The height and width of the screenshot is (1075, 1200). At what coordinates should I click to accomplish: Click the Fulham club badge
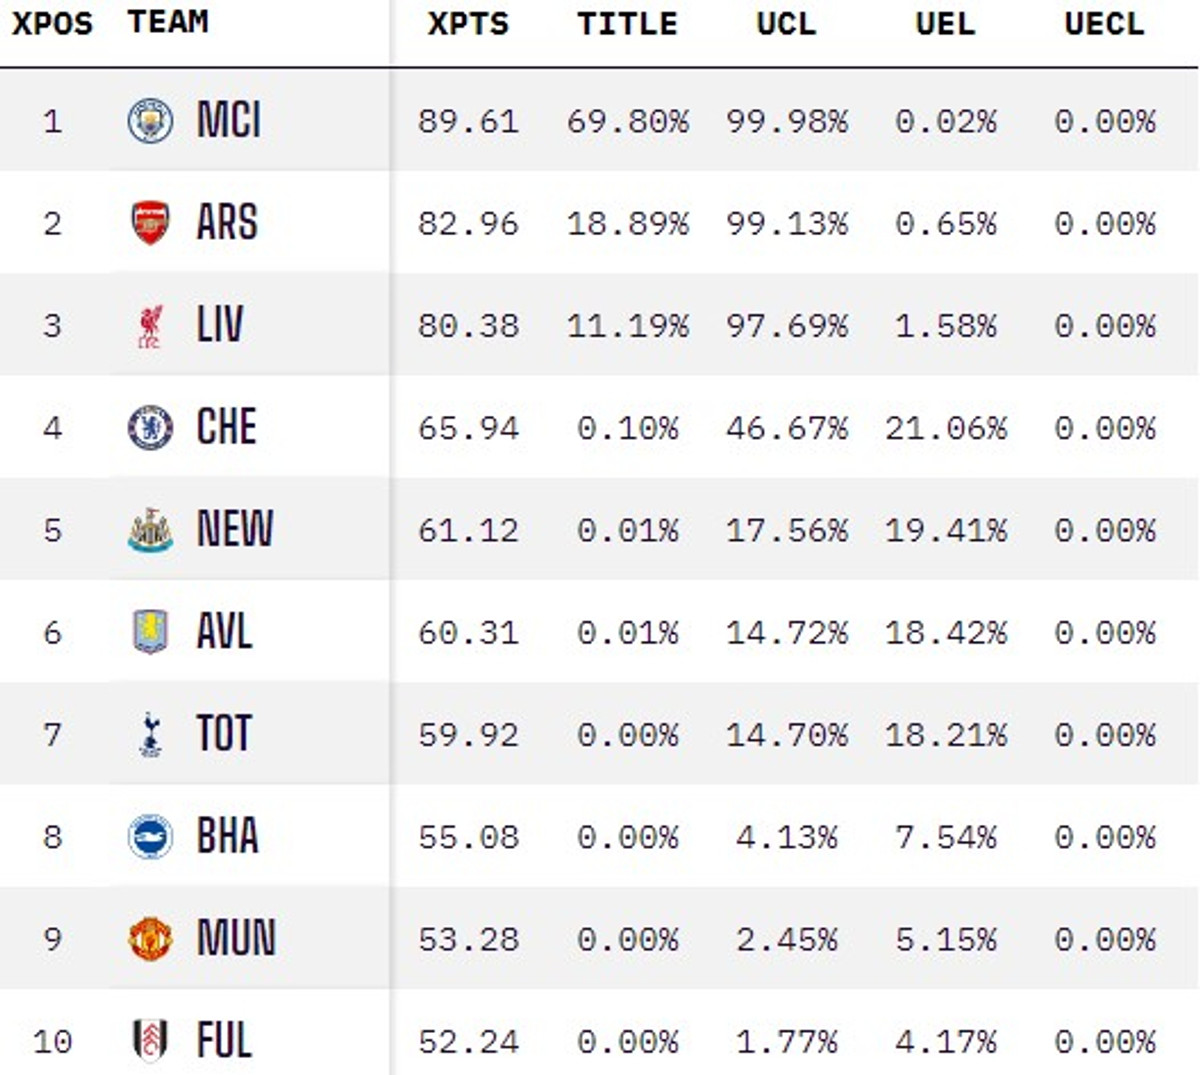click(150, 1040)
